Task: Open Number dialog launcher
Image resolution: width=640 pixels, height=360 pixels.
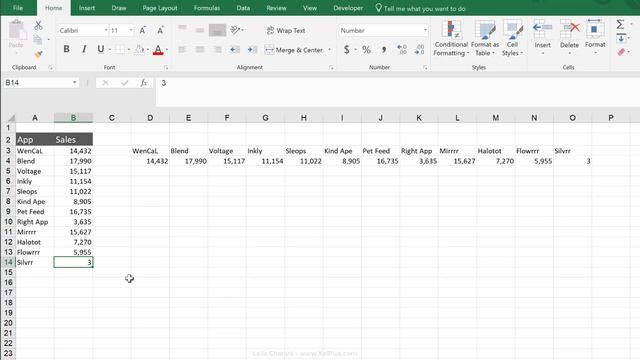Action: click(425, 68)
